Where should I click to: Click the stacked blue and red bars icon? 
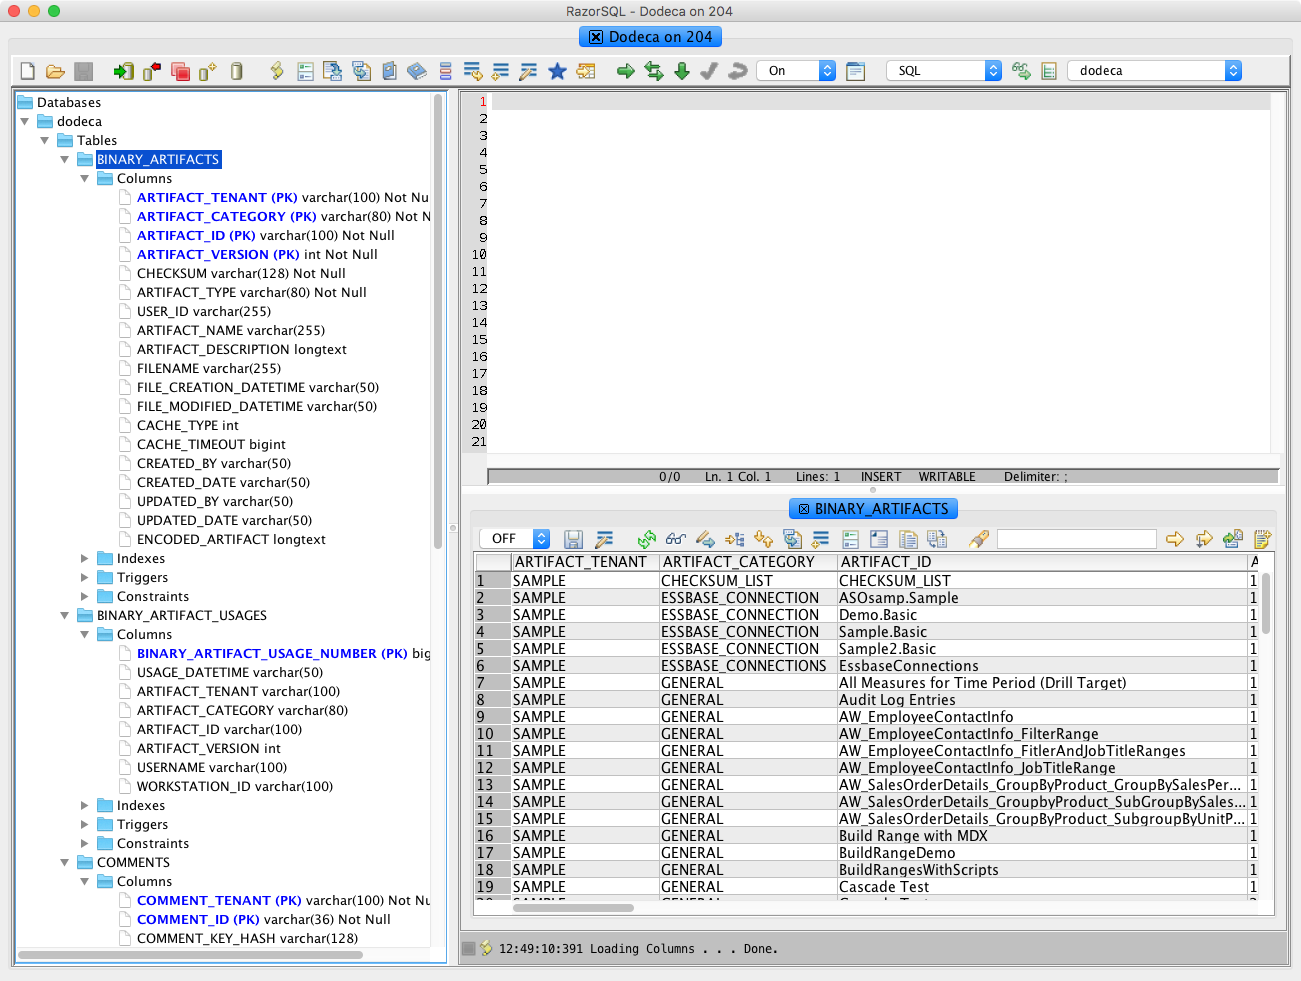tap(445, 71)
